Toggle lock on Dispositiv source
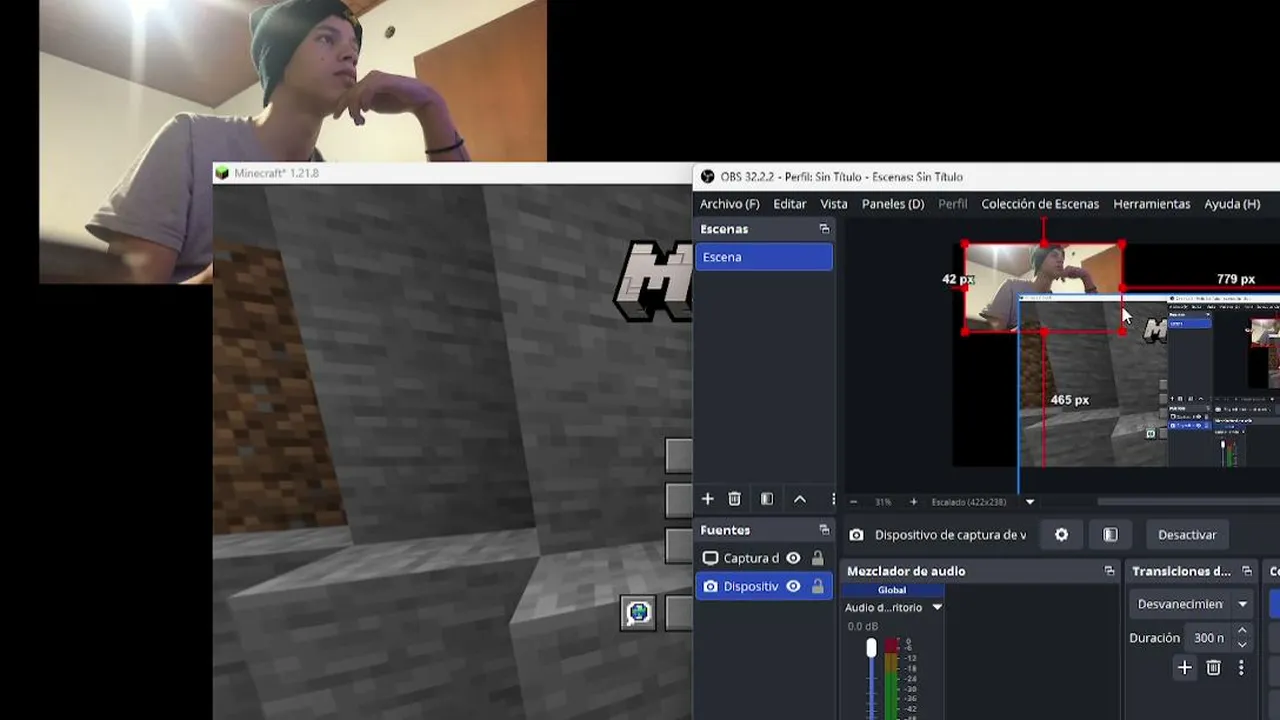This screenshot has height=720, width=1280. point(817,586)
